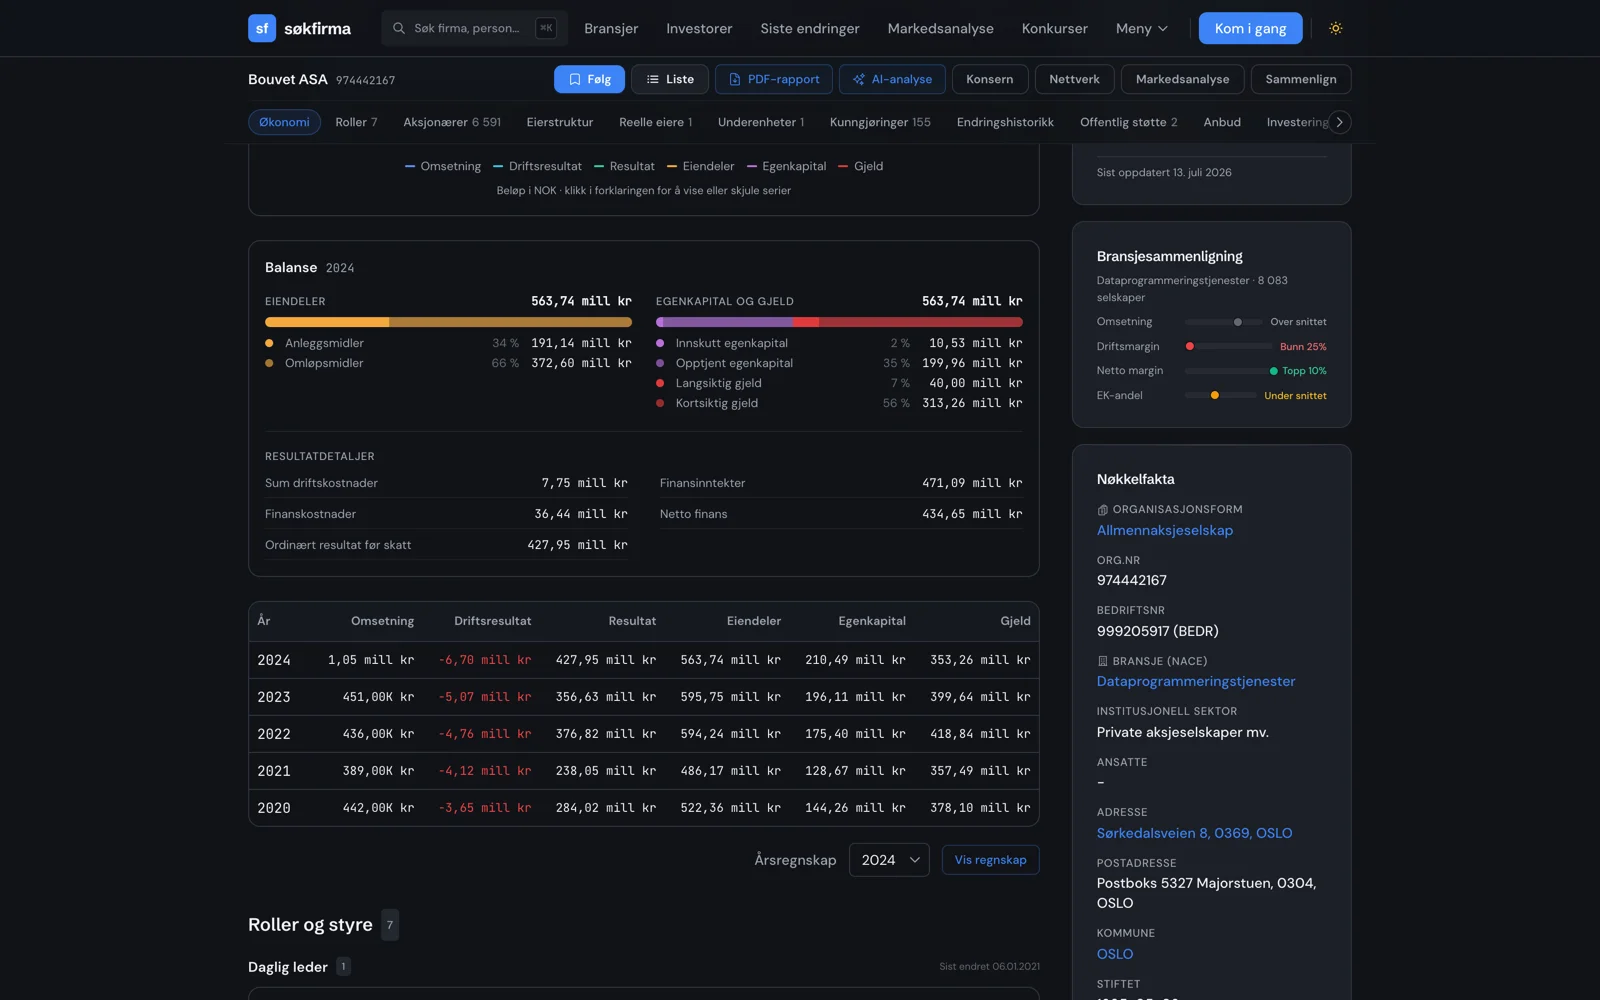Switch to the Aksjonærer tab
The image size is (1600, 1000).
pos(452,122)
